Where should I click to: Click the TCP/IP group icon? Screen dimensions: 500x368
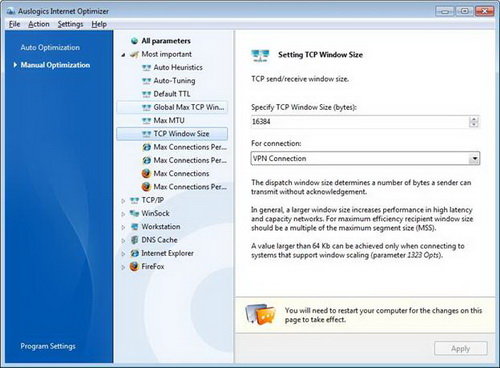[134, 200]
